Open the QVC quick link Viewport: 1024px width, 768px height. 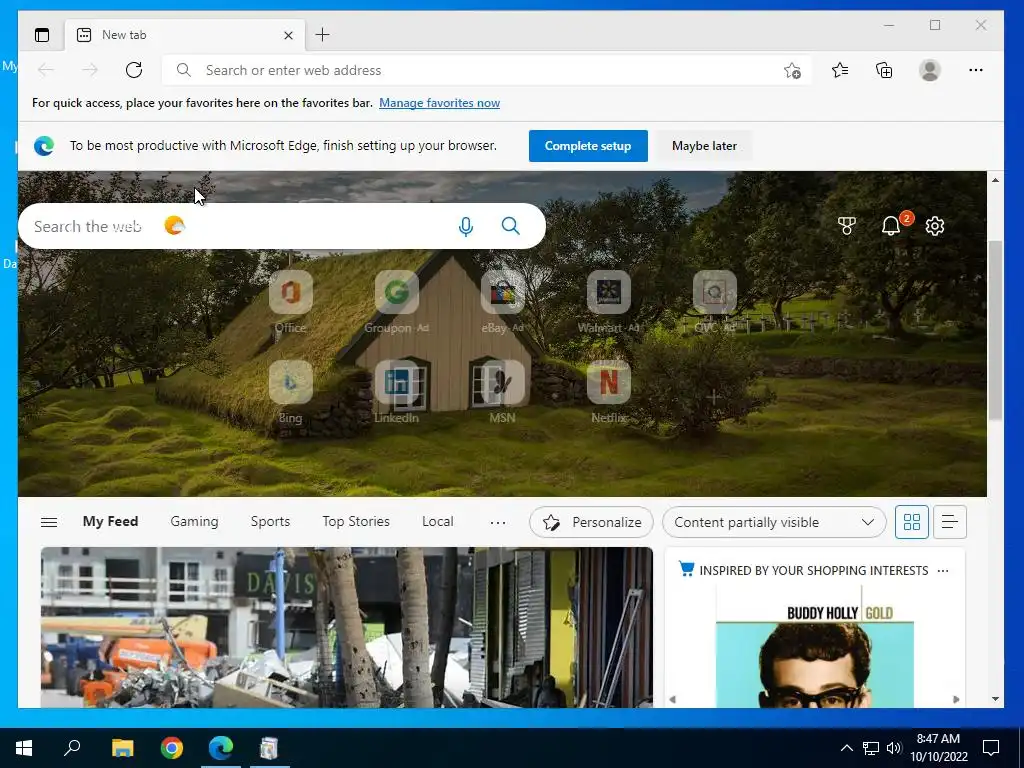coord(714,302)
